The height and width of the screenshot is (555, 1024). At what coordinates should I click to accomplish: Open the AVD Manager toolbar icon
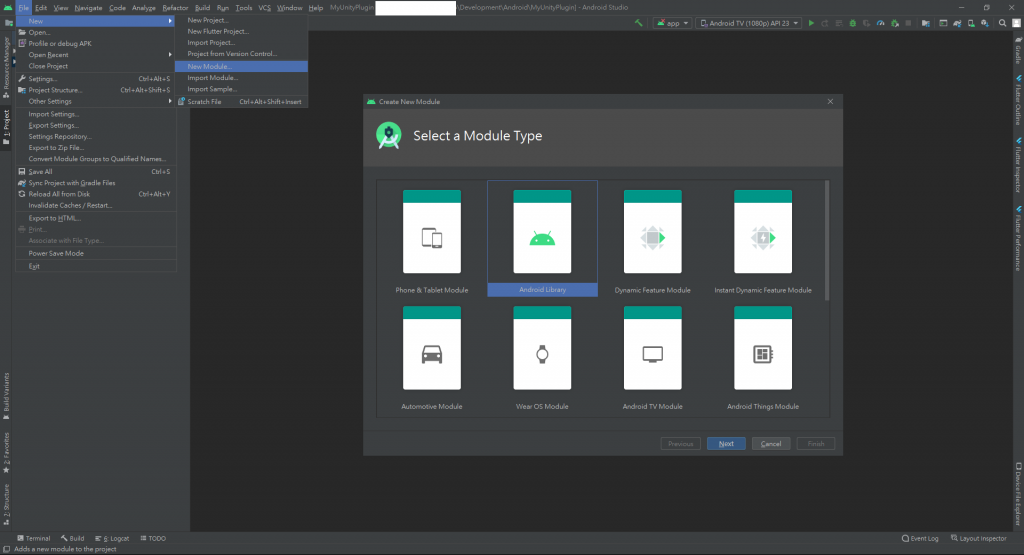[971, 23]
